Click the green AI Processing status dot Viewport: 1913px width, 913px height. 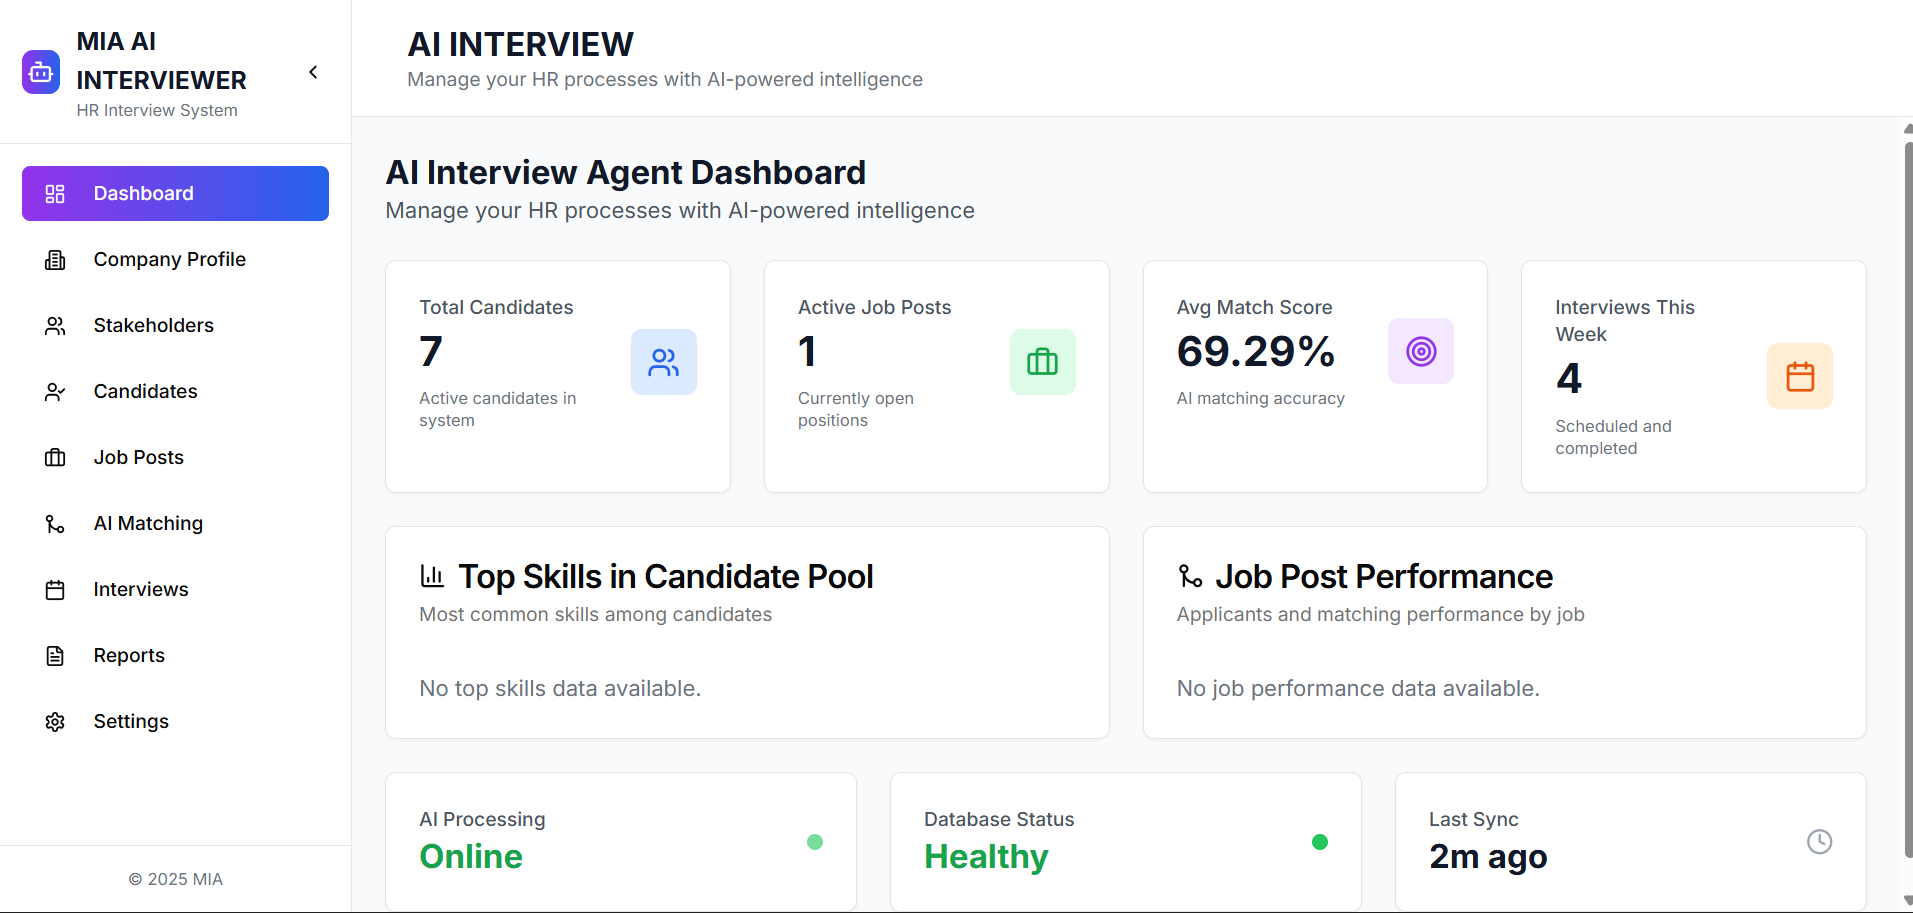(815, 842)
